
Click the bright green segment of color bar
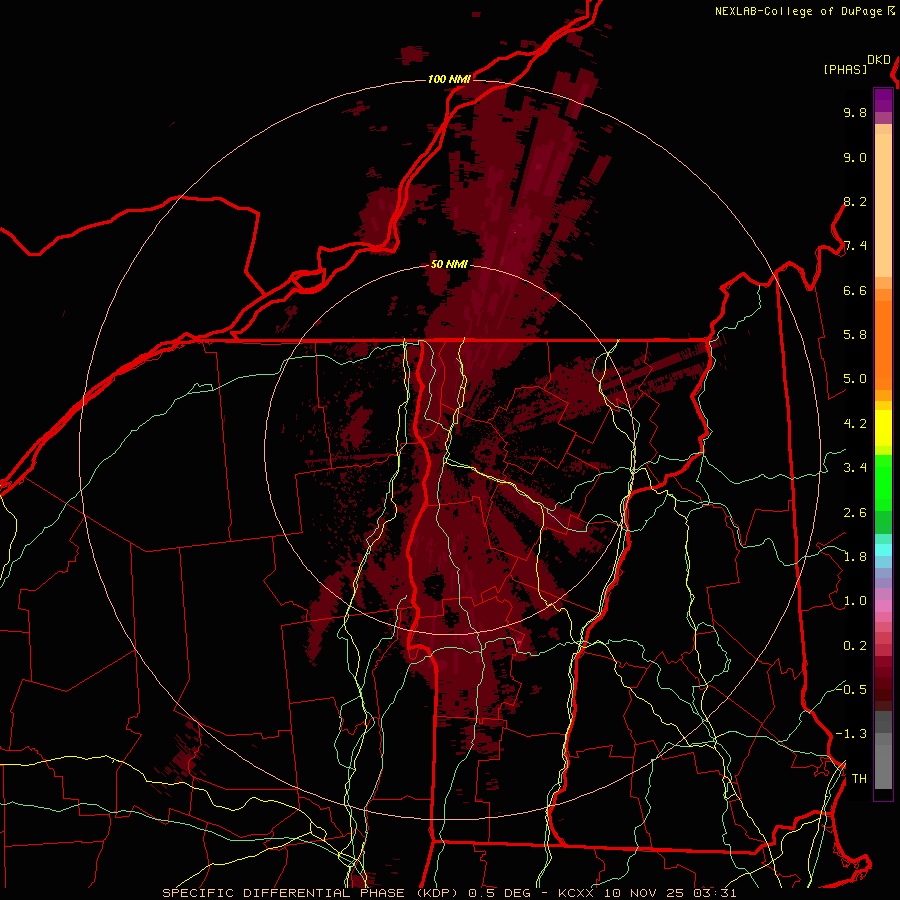[883, 483]
